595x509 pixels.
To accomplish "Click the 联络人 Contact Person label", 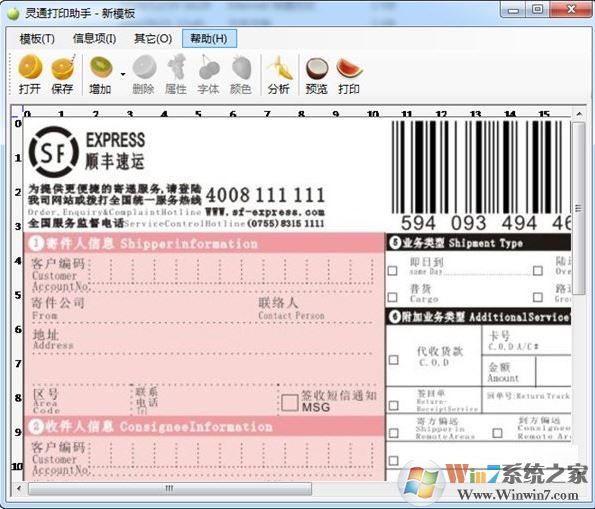I will click(291, 309).
